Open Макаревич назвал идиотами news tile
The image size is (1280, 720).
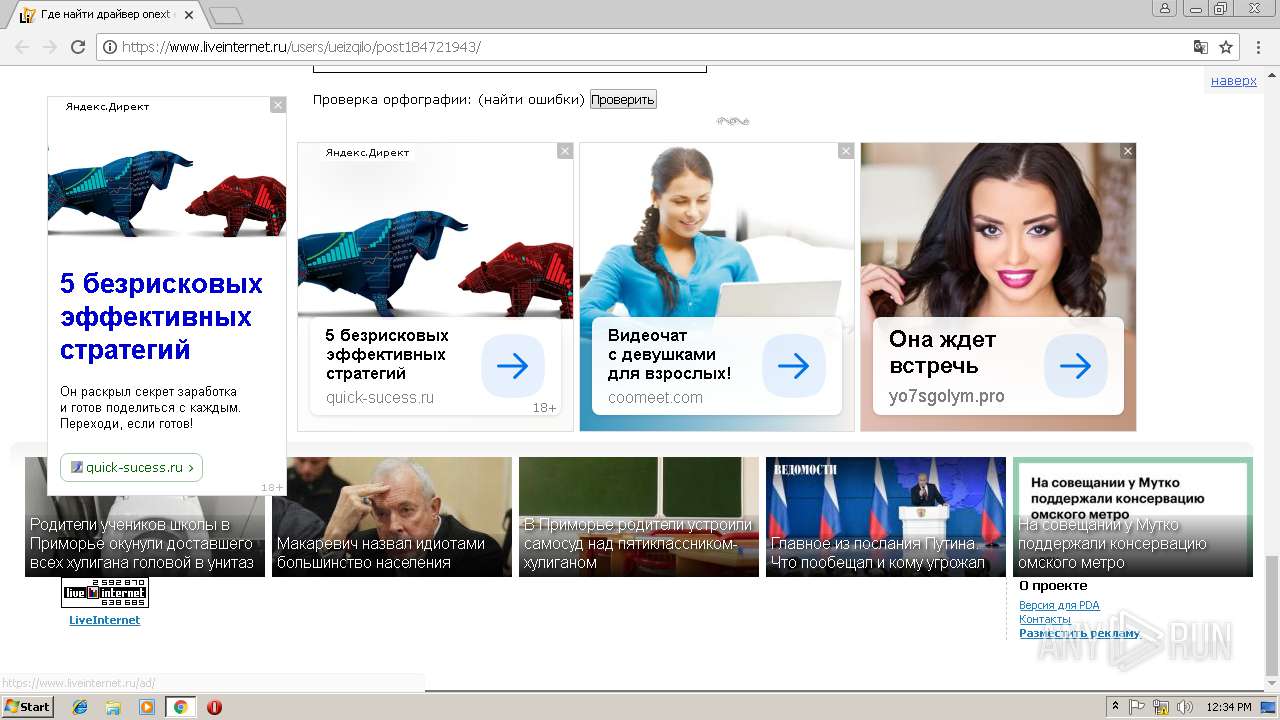pyautogui.click(x=392, y=517)
